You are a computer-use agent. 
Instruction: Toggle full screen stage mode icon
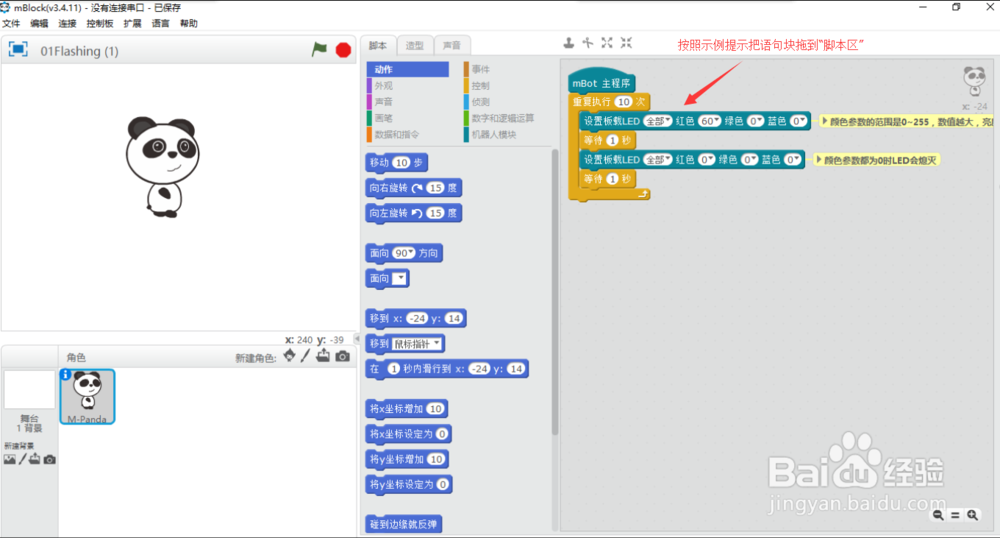[18, 50]
